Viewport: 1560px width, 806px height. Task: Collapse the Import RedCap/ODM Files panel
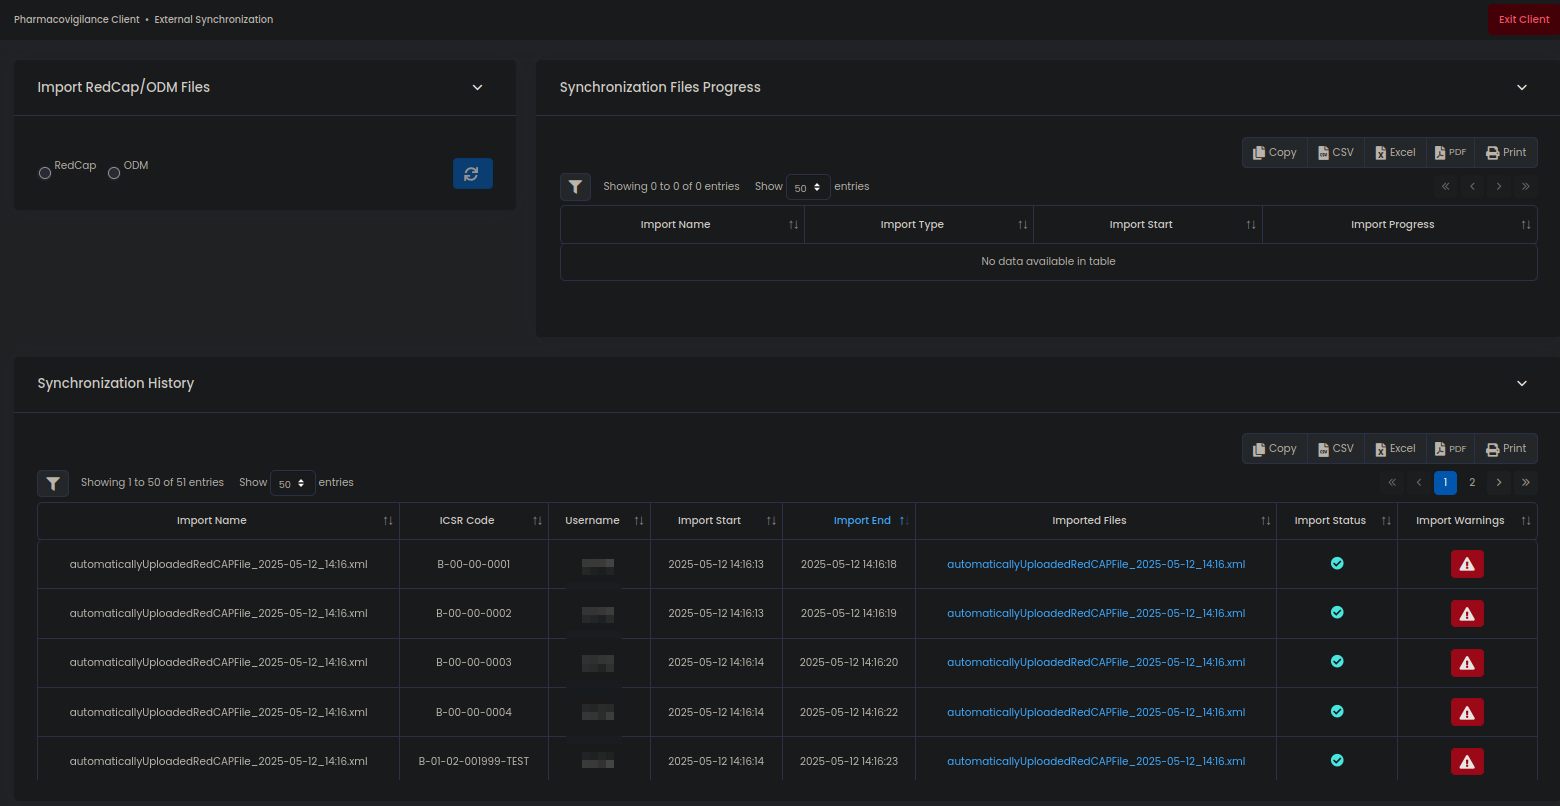coord(477,87)
